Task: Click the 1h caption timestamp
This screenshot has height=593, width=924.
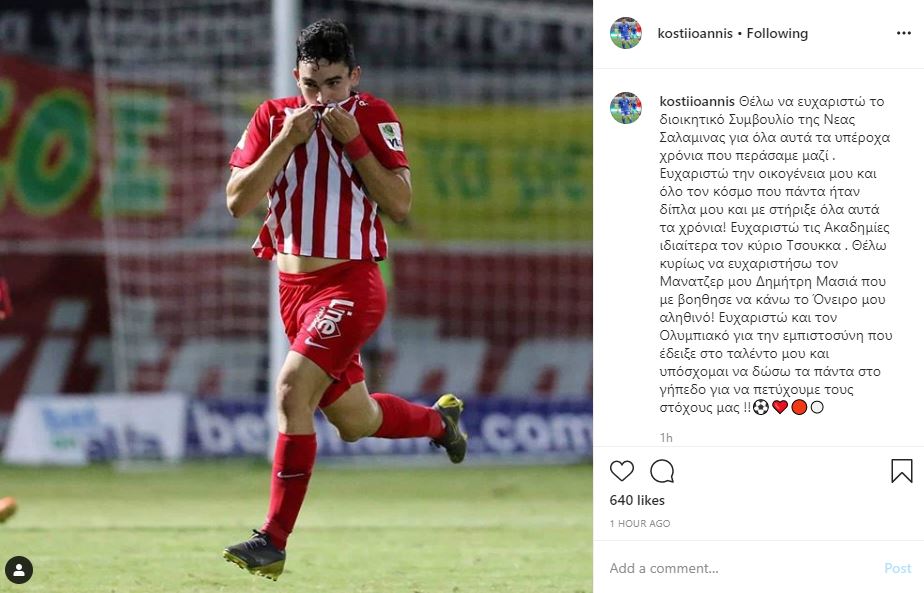Action: tap(666, 437)
